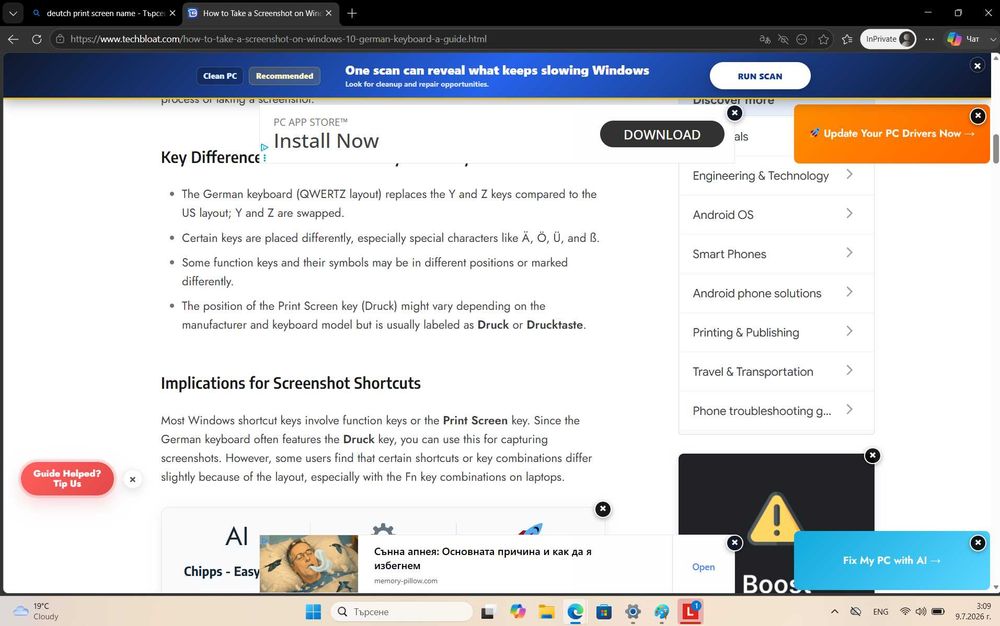The height and width of the screenshot is (626, 1000).
Task: Open Copilot chat button in the Edge toolbar
Action: (x=964, y=39)
